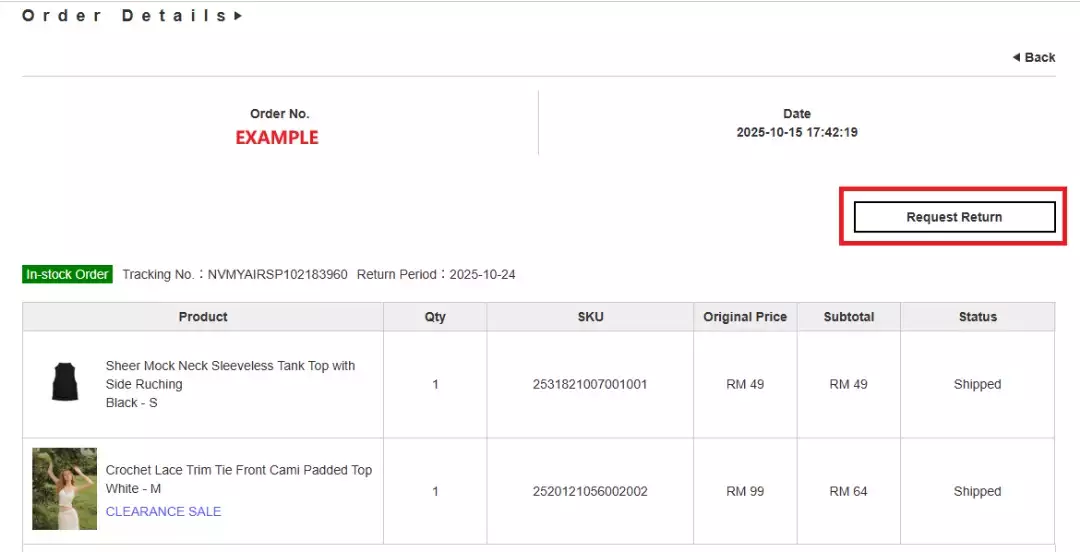This screenshot has height=552, width=1080.
Task: Open Crochet Lace Trim Cami product name
Action: 238,470
